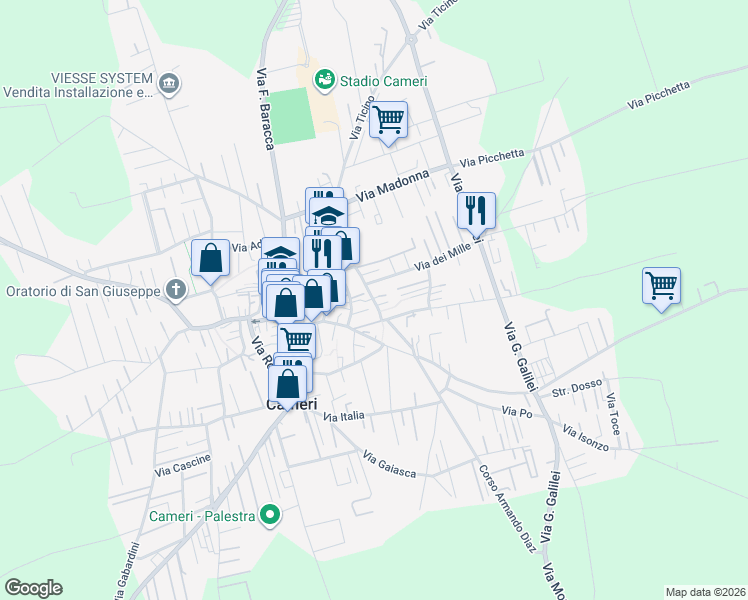
Task: Select the Oratorio di San Giuseppe label
Action: [x=83, y=291]
